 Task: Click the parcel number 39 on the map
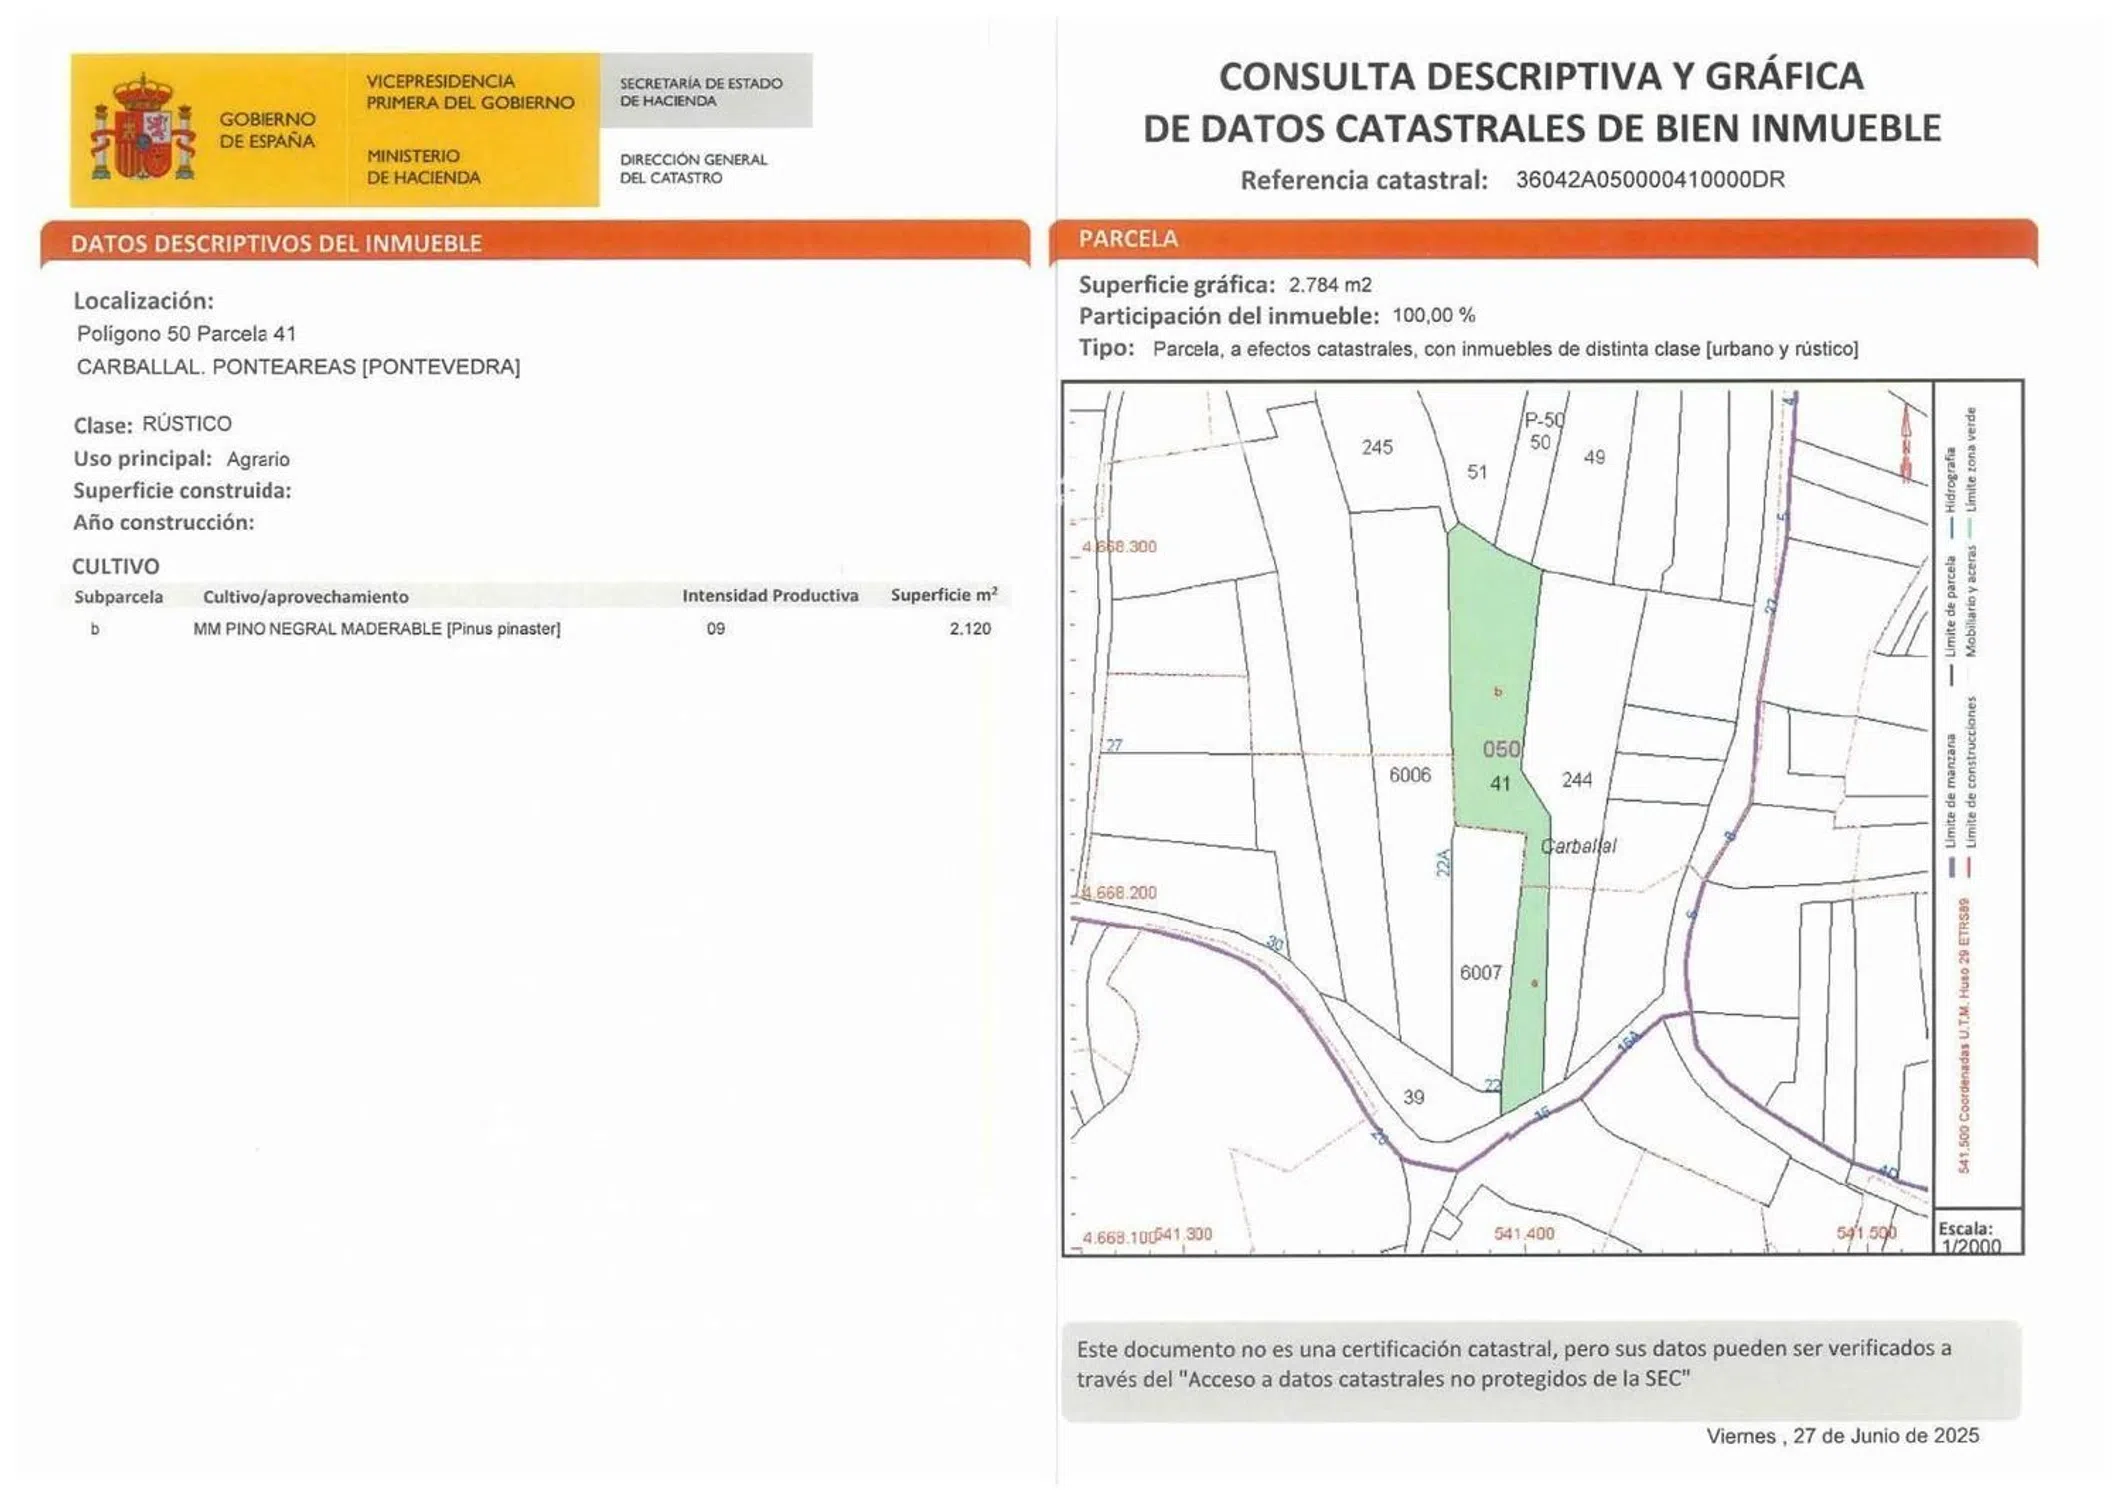1412,1097
